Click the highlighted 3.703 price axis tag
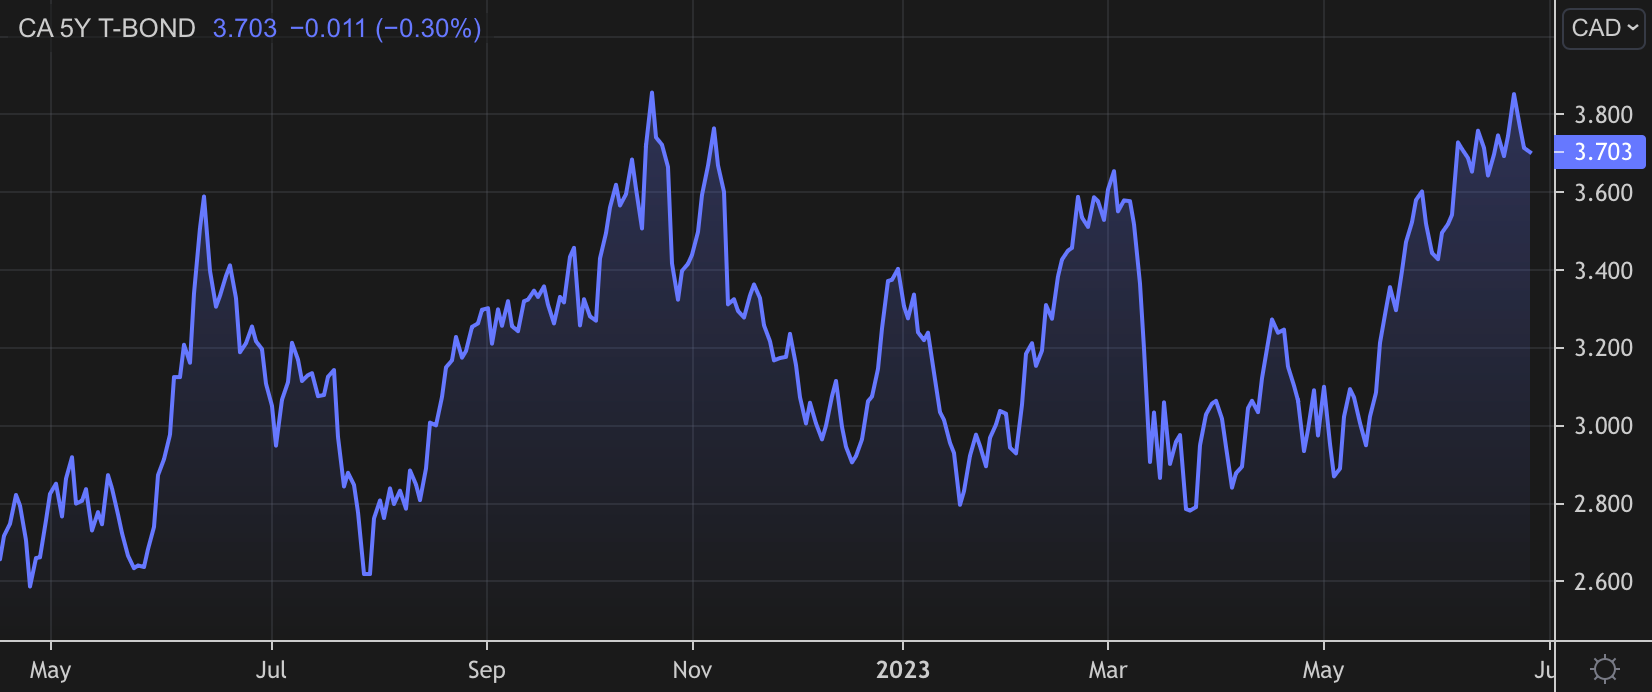Viewport: 1652px width, 692px height. pyautogui.click(x=1602, y=152)
